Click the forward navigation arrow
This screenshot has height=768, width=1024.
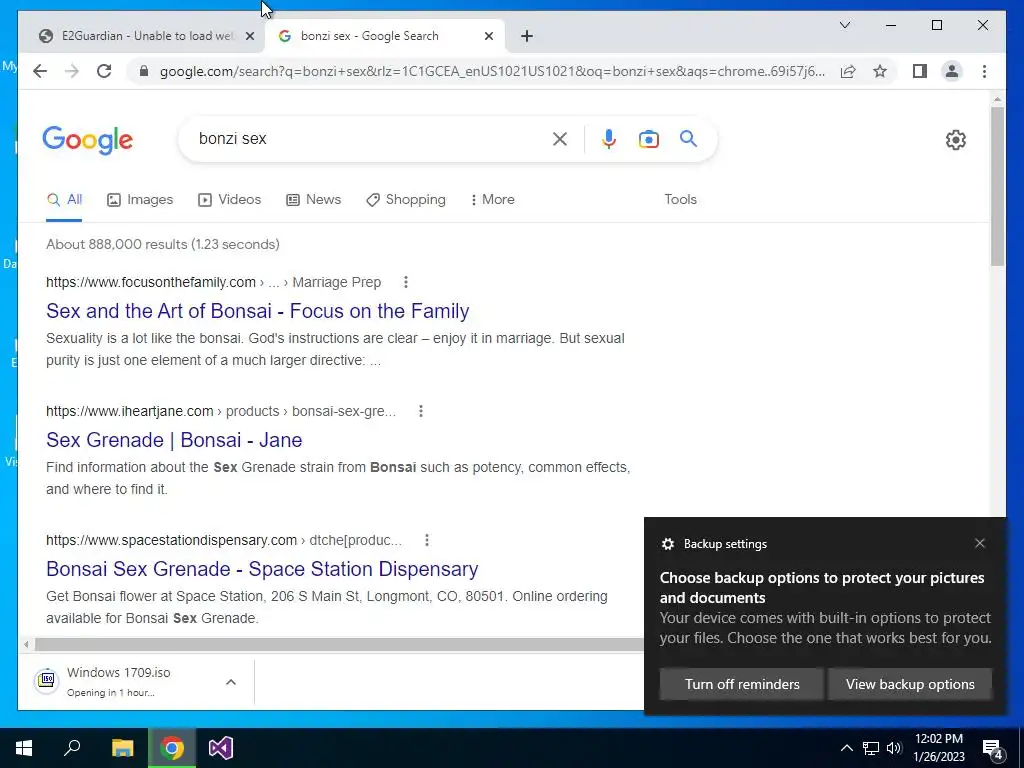[x=72, y=71]
